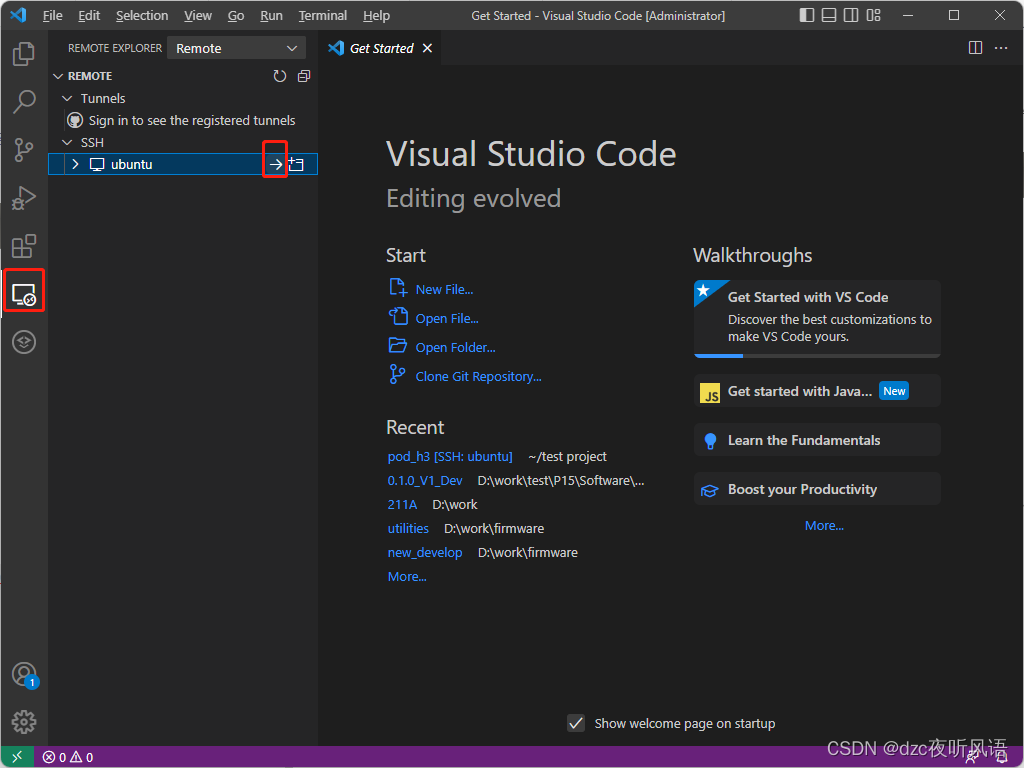1024x768 pixels.
Task: Open the Explorer view in the activity bar
Action: [x=23, y=54]
